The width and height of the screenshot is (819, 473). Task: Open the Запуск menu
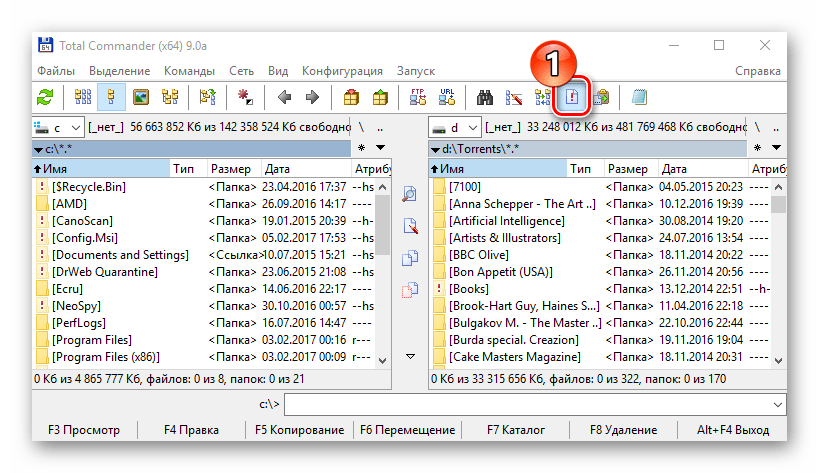[416, 70]
